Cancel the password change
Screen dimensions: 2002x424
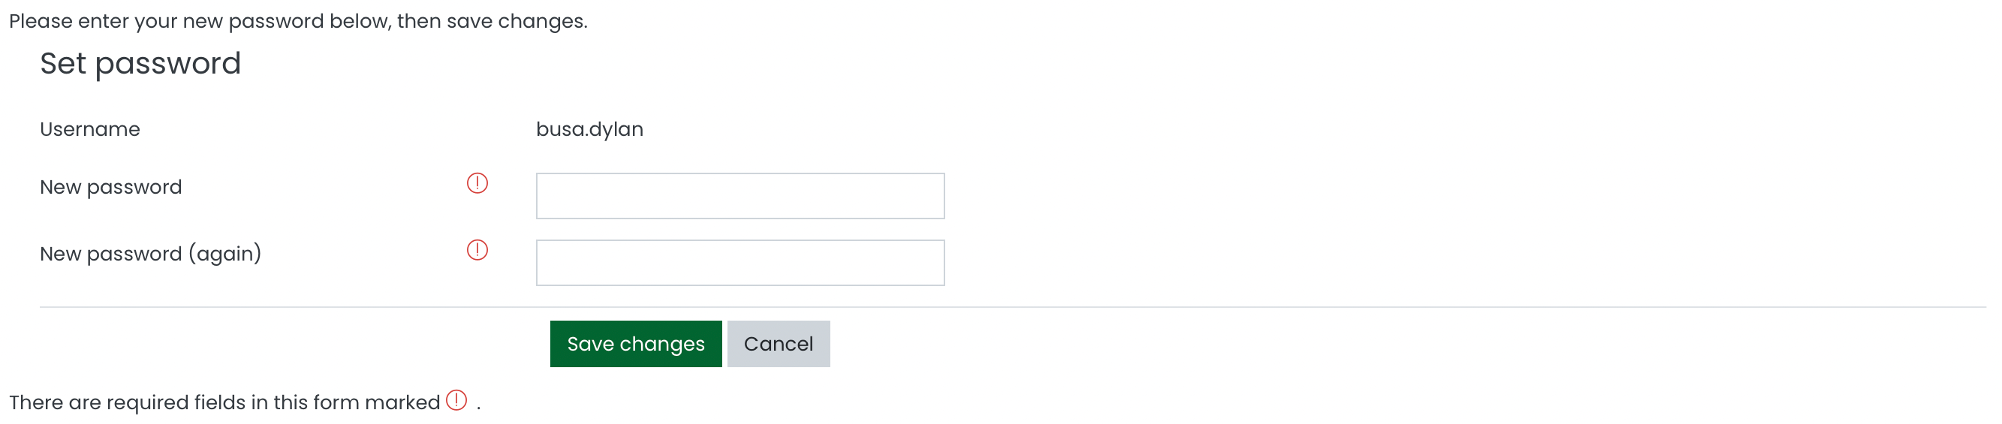[x=778, y=344]
